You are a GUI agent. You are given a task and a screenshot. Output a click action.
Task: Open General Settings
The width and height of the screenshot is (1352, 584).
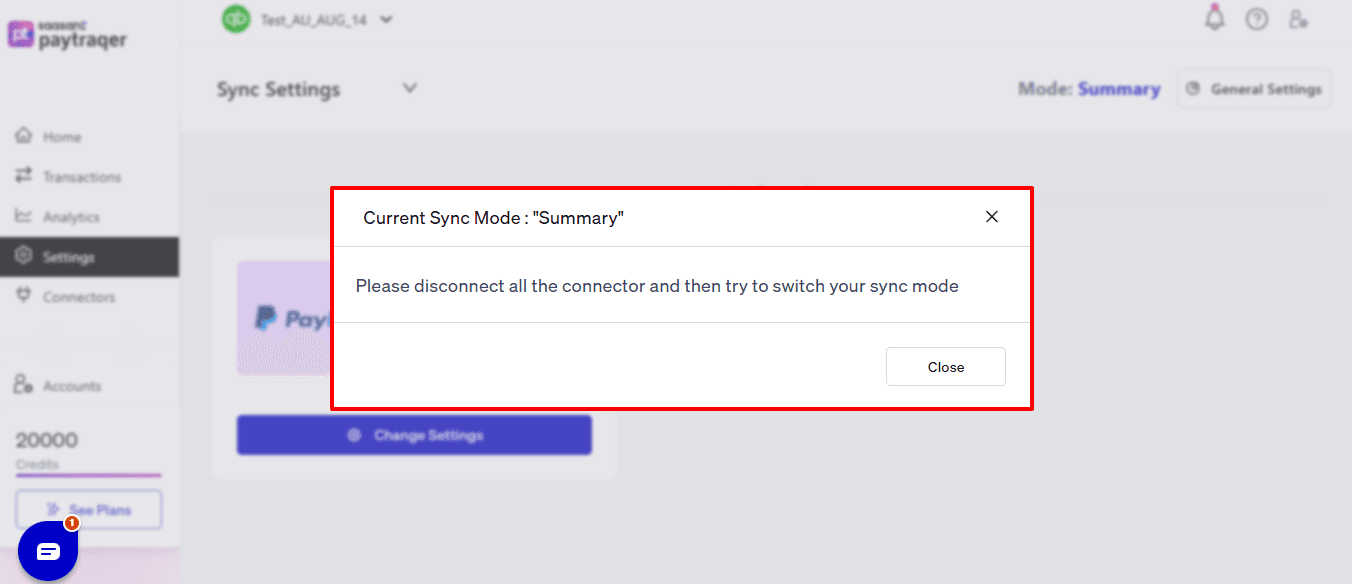1253,88
